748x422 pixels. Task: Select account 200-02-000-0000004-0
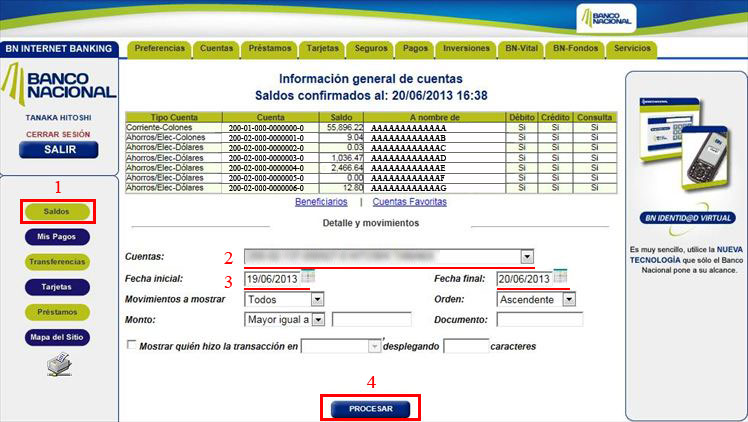click(266, 168)
